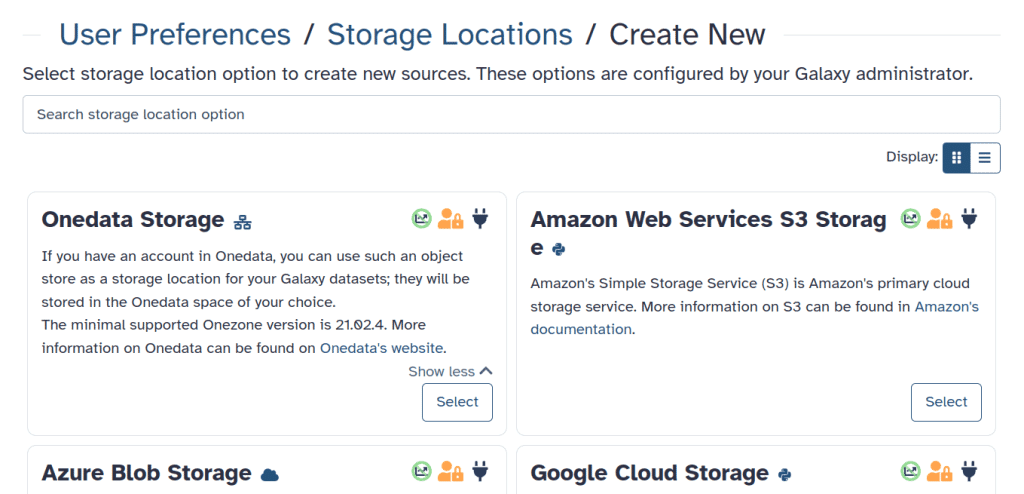The height and width of the screenshot is (494, 1024).
Task: Click Google Cloud Storage's green quota badge
Action: pyautogui.click(x=911, y=470)
